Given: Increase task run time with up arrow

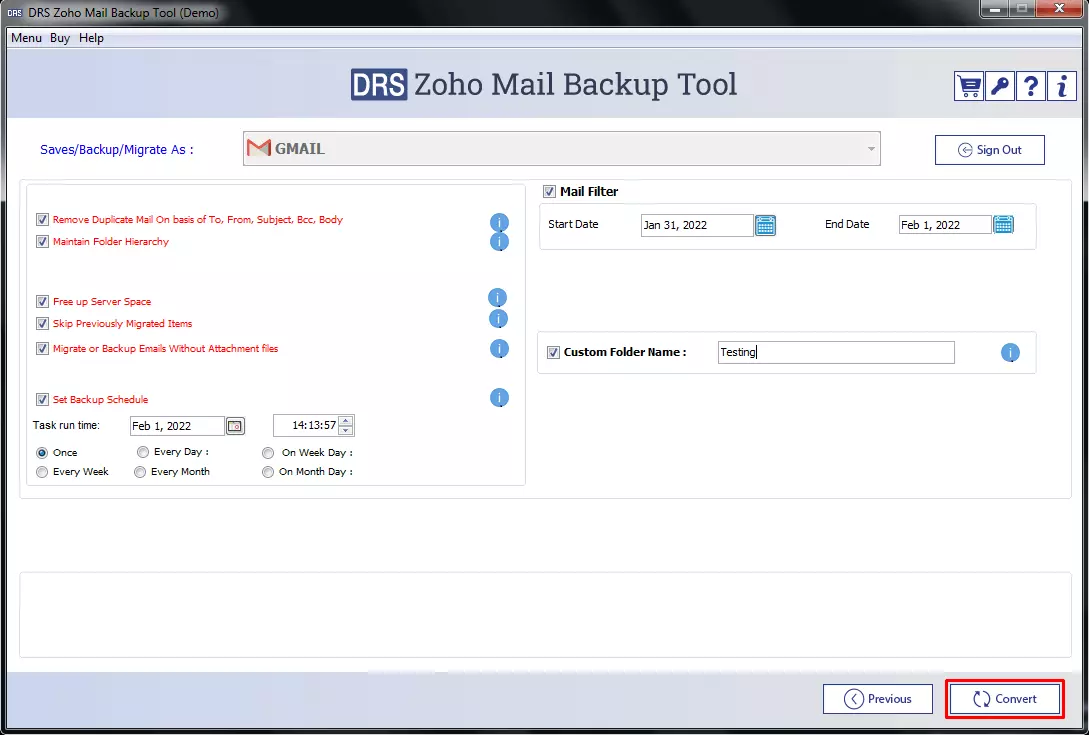Looking at the screenshot, I should tap(346, 420).
